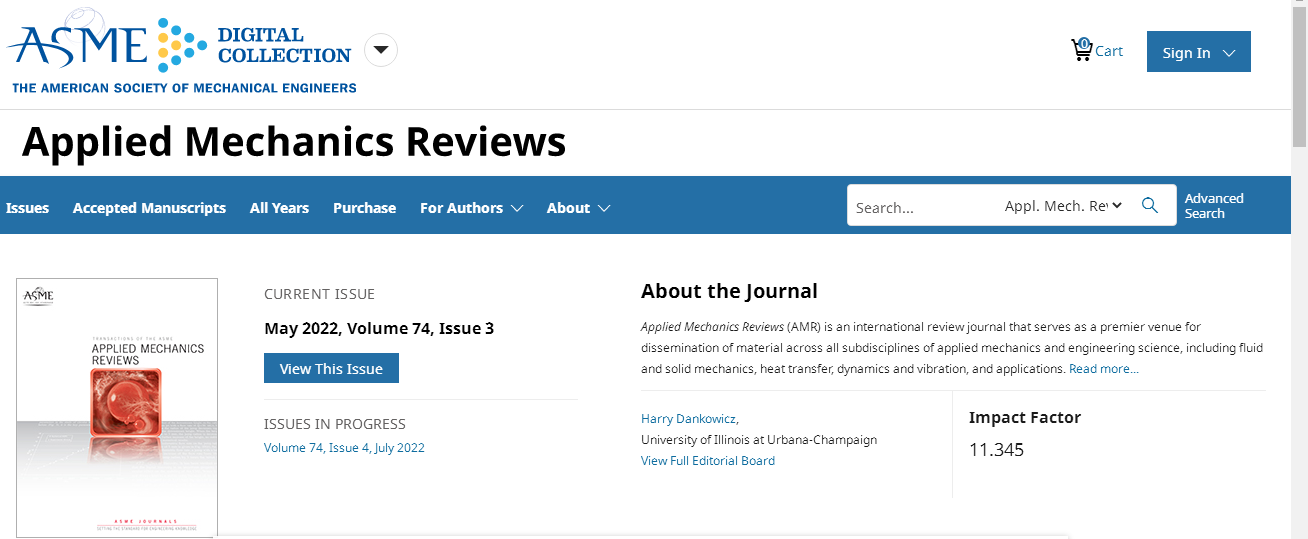The height and width of the screenshot is (539, 1308).
Task: Open the Appl. Mech. Rev search scope dropdown
Action: pyautogui.click(x=1064, y=205)
